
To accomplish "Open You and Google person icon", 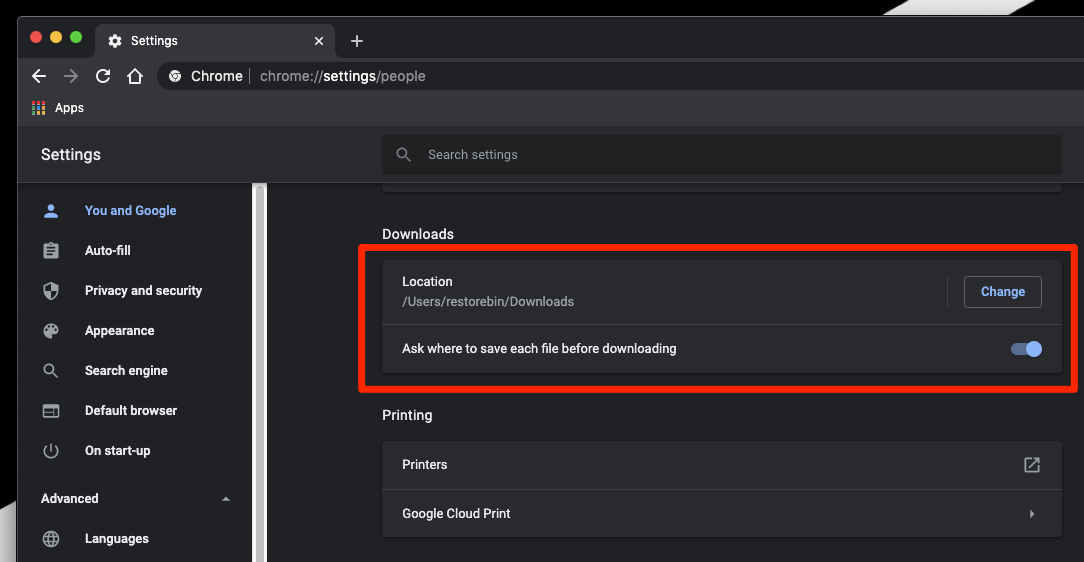I will pos(50,211).
